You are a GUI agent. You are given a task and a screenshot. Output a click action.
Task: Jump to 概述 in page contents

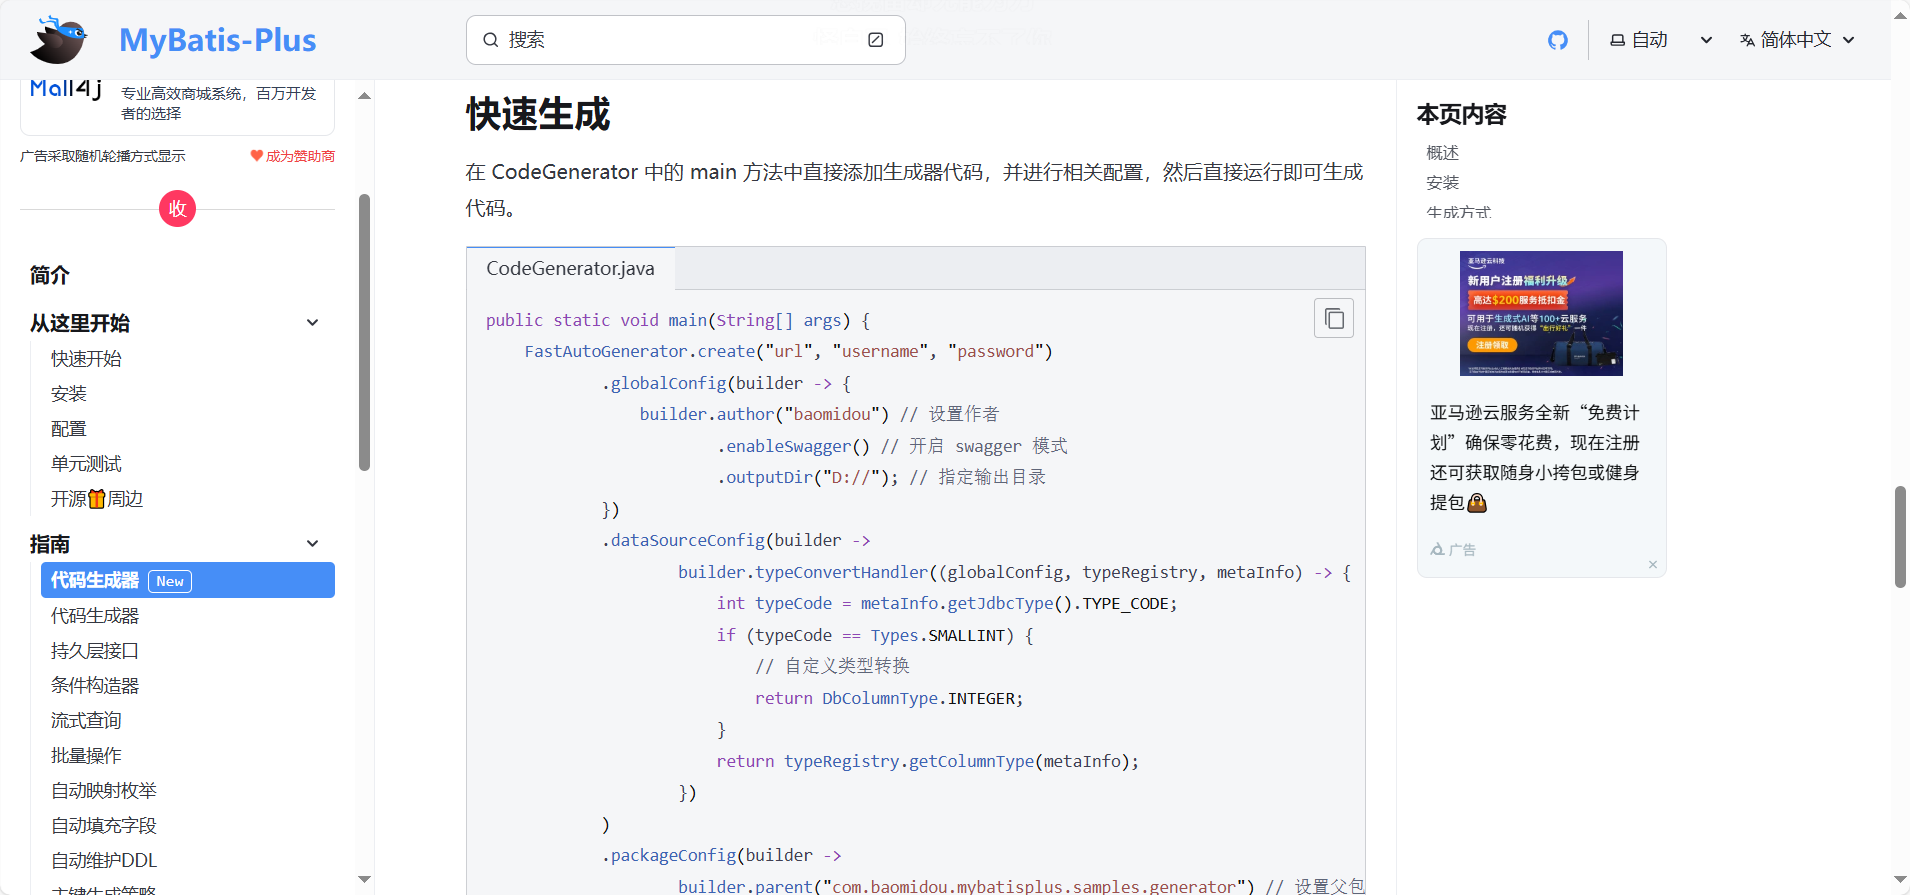coord(1443,153)
